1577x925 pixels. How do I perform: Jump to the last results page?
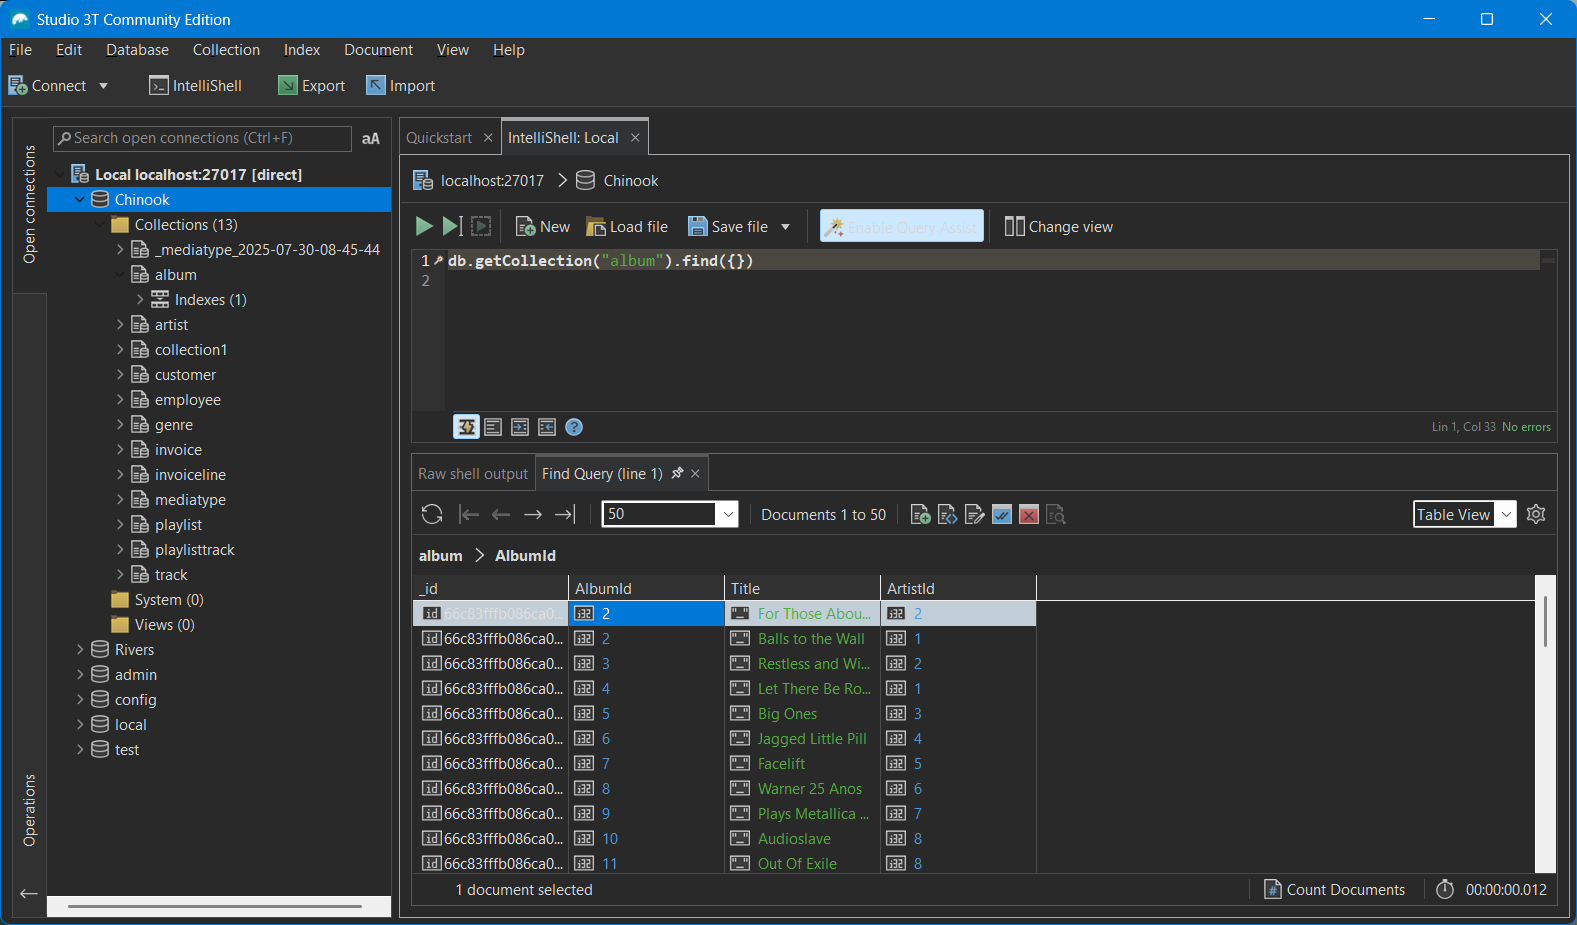[565, 514]
